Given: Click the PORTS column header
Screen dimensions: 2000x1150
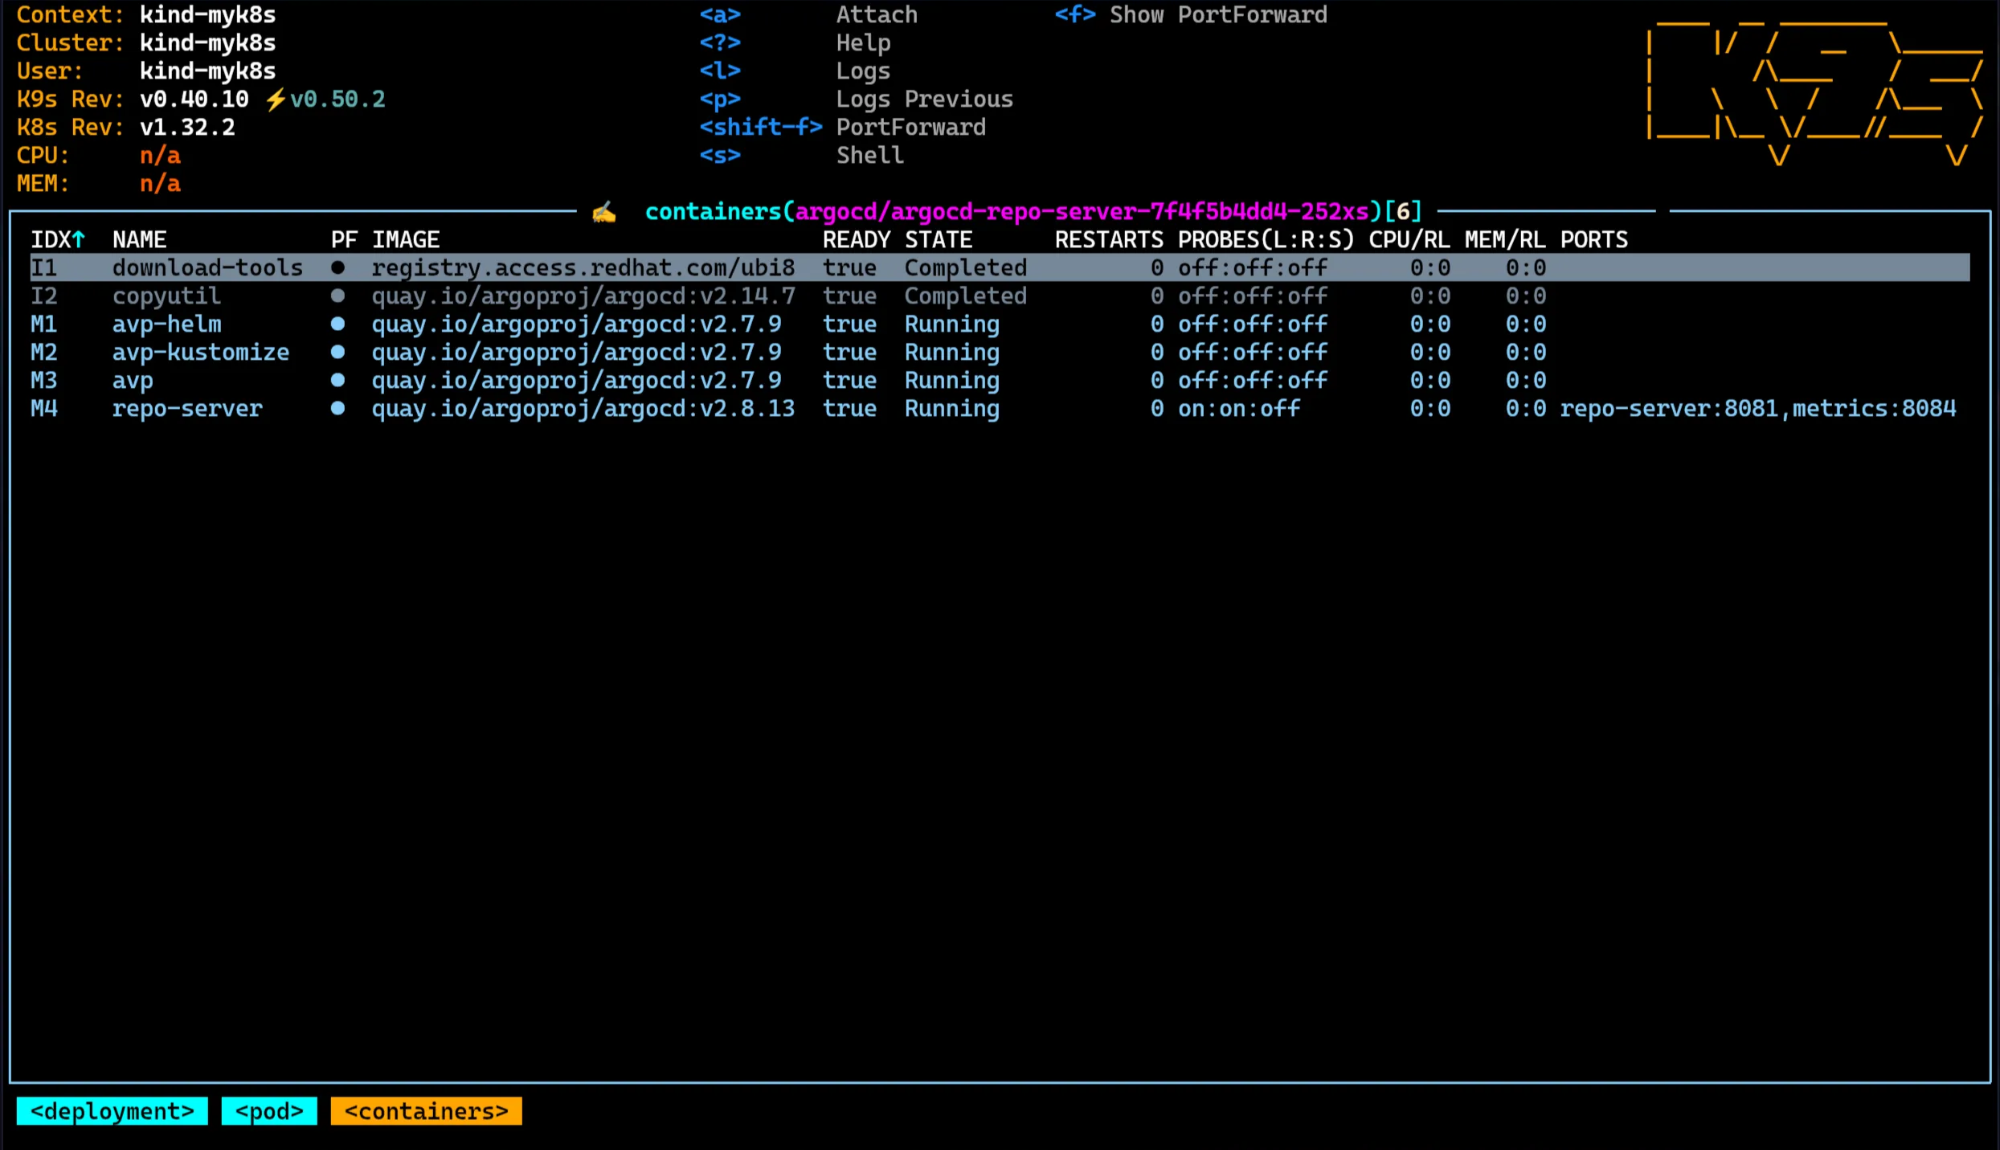Looking at the screenshot, I should tap(1594, 240).
